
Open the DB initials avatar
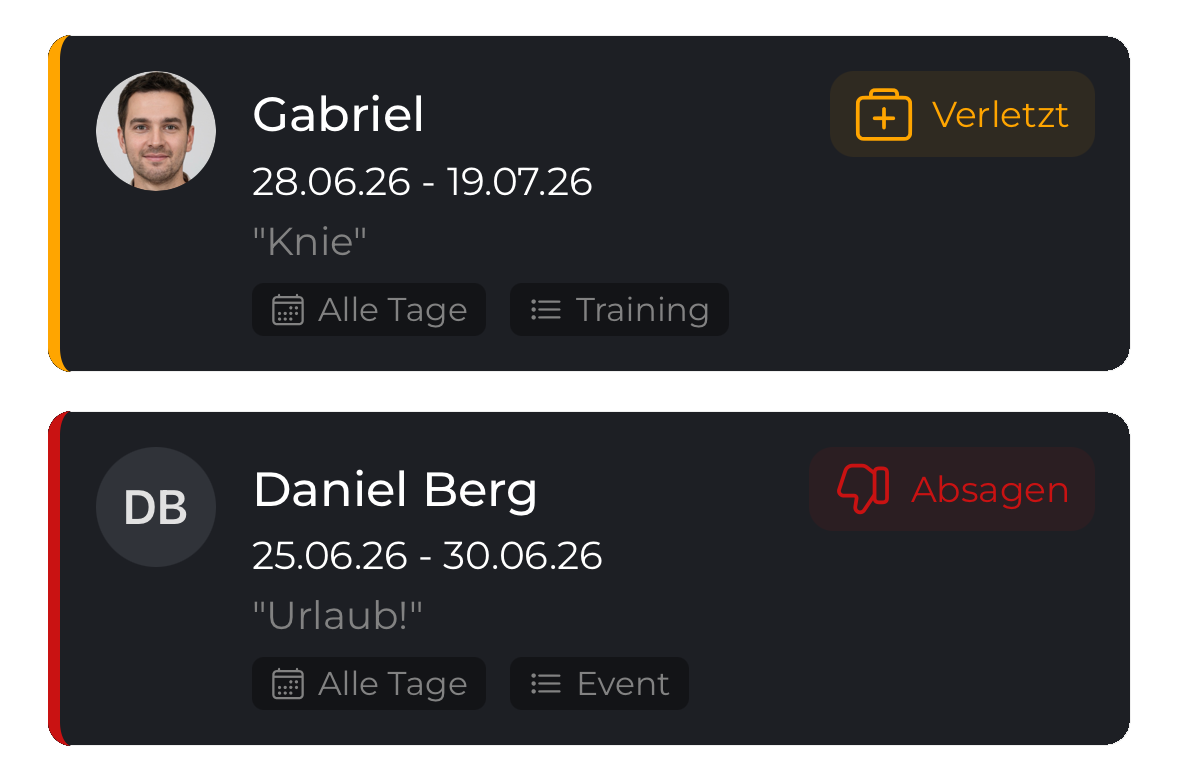pos(156,507)
